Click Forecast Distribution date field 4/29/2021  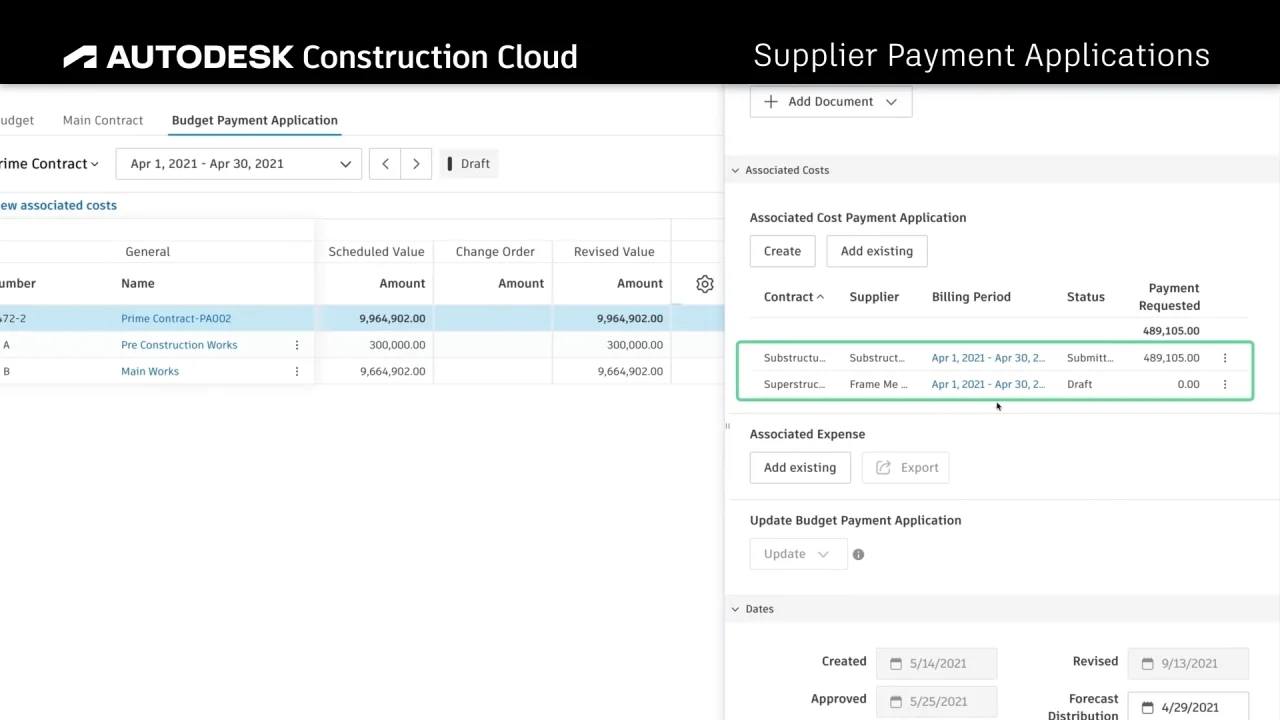pyautogui.click(x=1188, y=708)
